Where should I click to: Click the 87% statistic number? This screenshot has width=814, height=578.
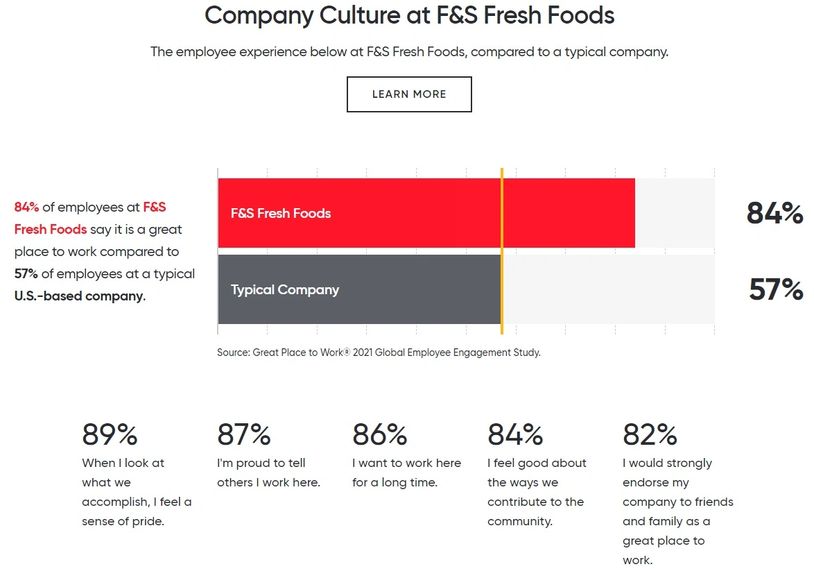(x=244, y=435)
